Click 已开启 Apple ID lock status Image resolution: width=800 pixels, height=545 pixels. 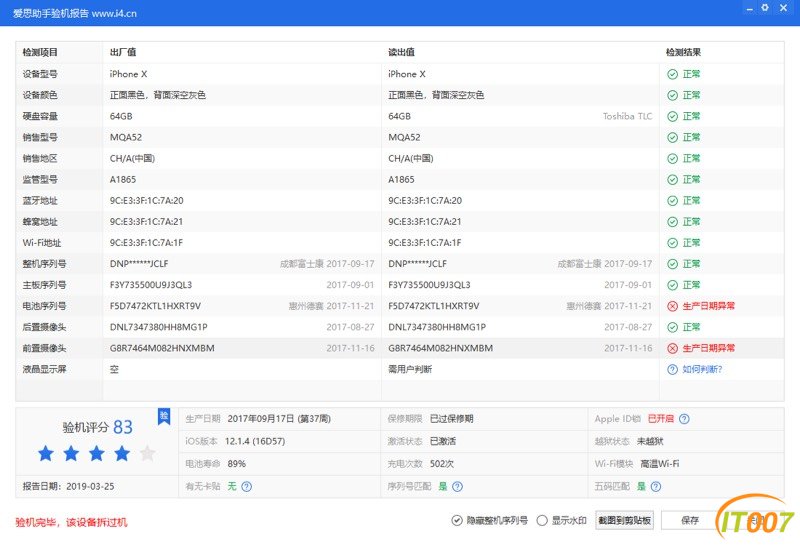(660, 419)
